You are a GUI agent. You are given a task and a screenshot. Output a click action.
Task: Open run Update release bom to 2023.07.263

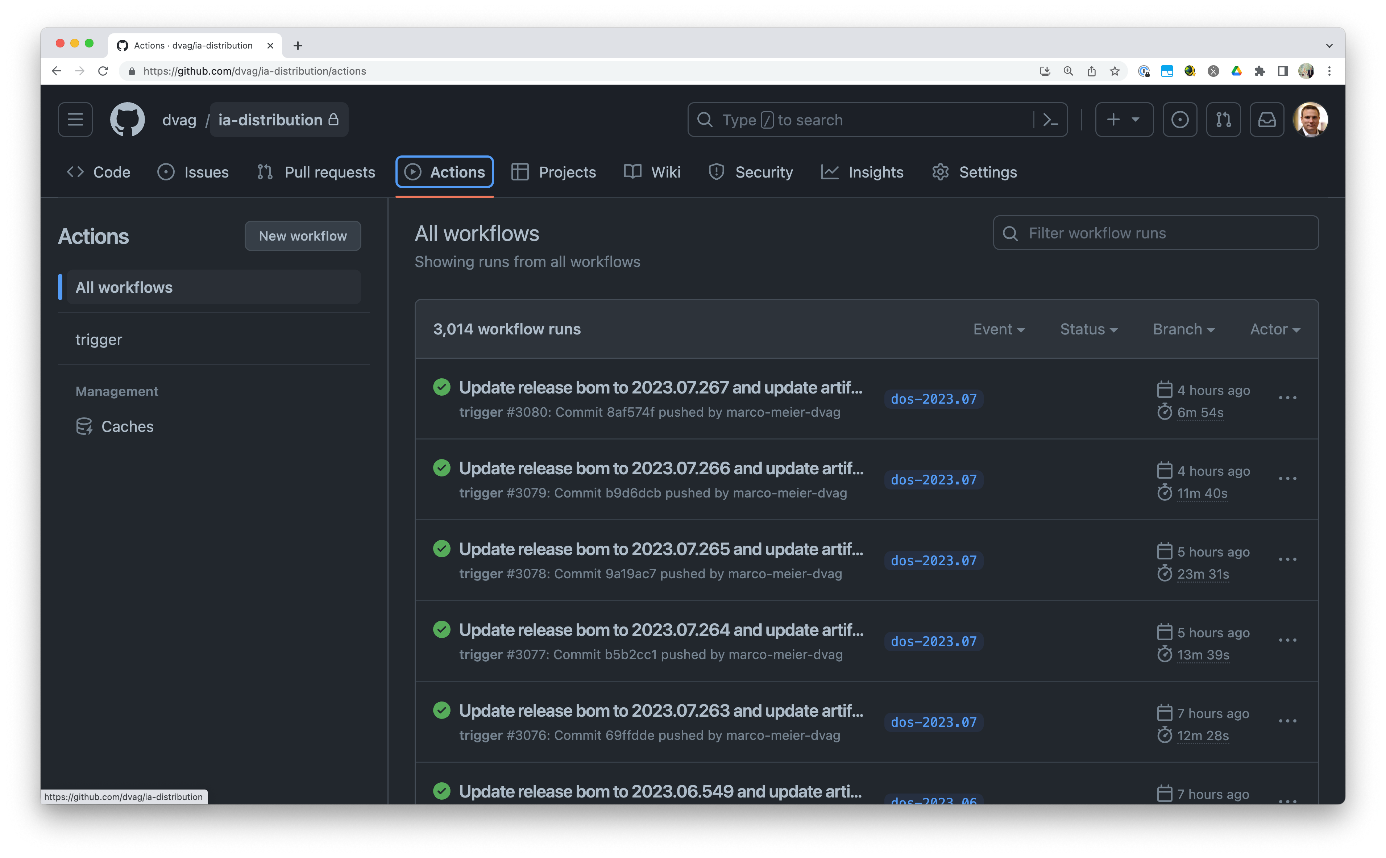pyautogui.click(x=660, y=711)
